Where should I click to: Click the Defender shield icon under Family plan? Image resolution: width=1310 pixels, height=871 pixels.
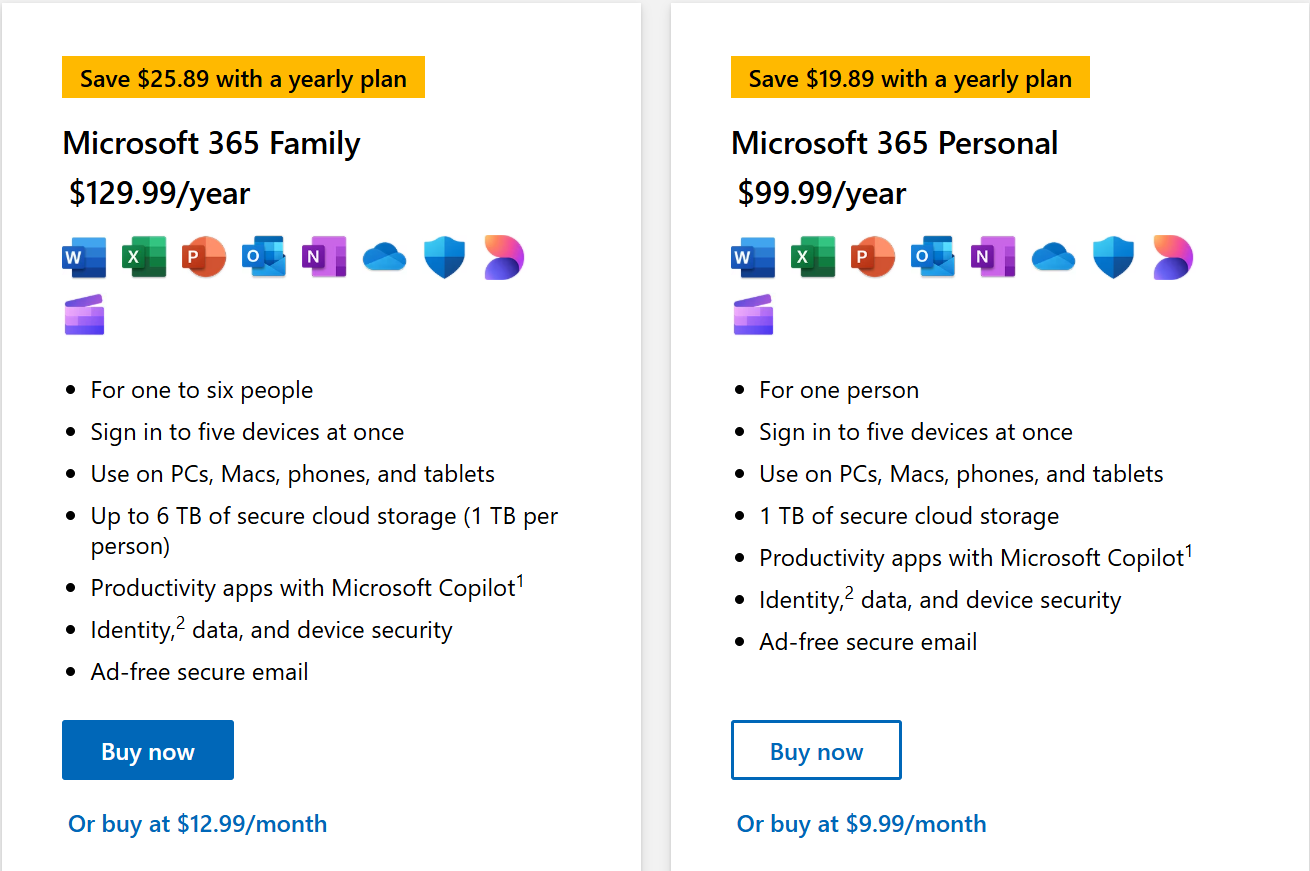tap(443, 257)
